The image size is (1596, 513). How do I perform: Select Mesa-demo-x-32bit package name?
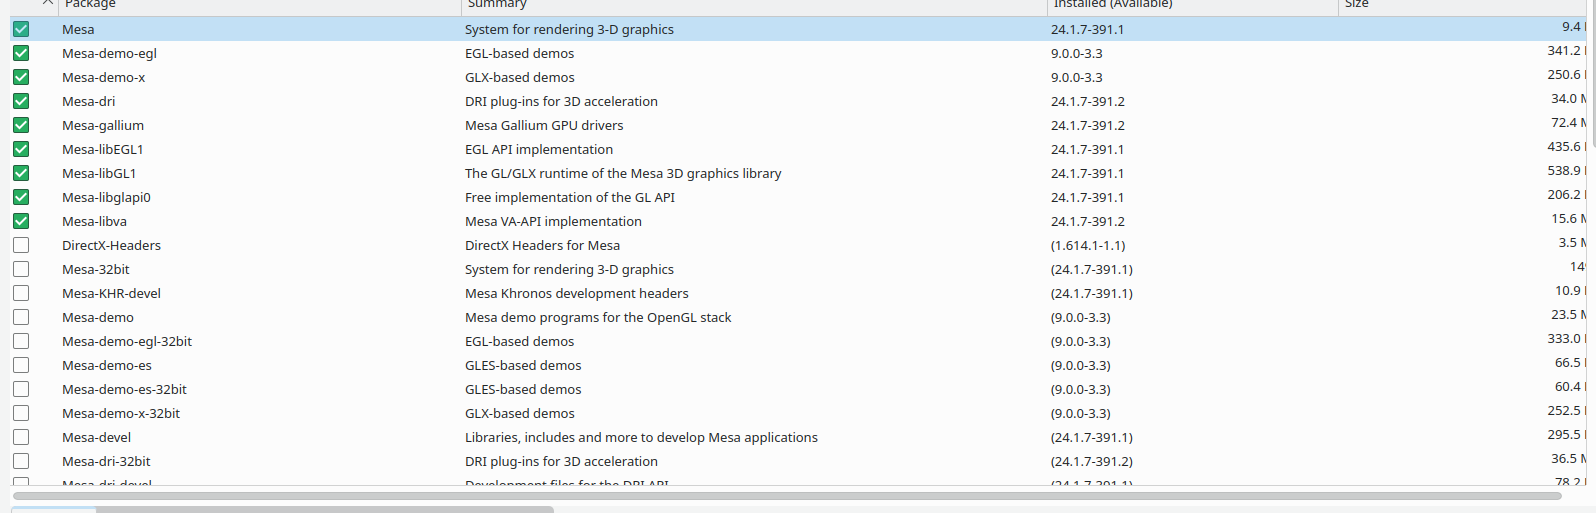click(121, 413)
